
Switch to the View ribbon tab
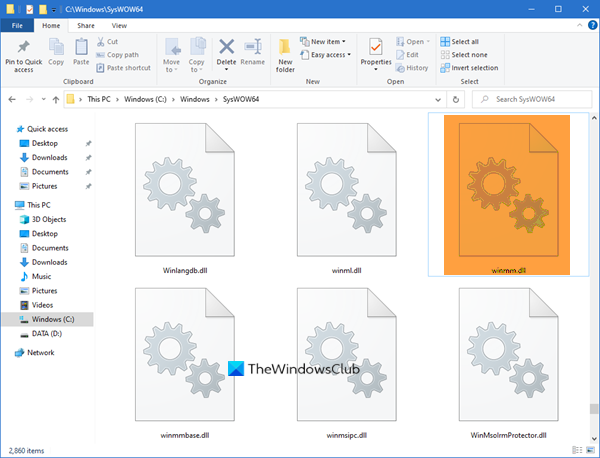coord(119,24)
